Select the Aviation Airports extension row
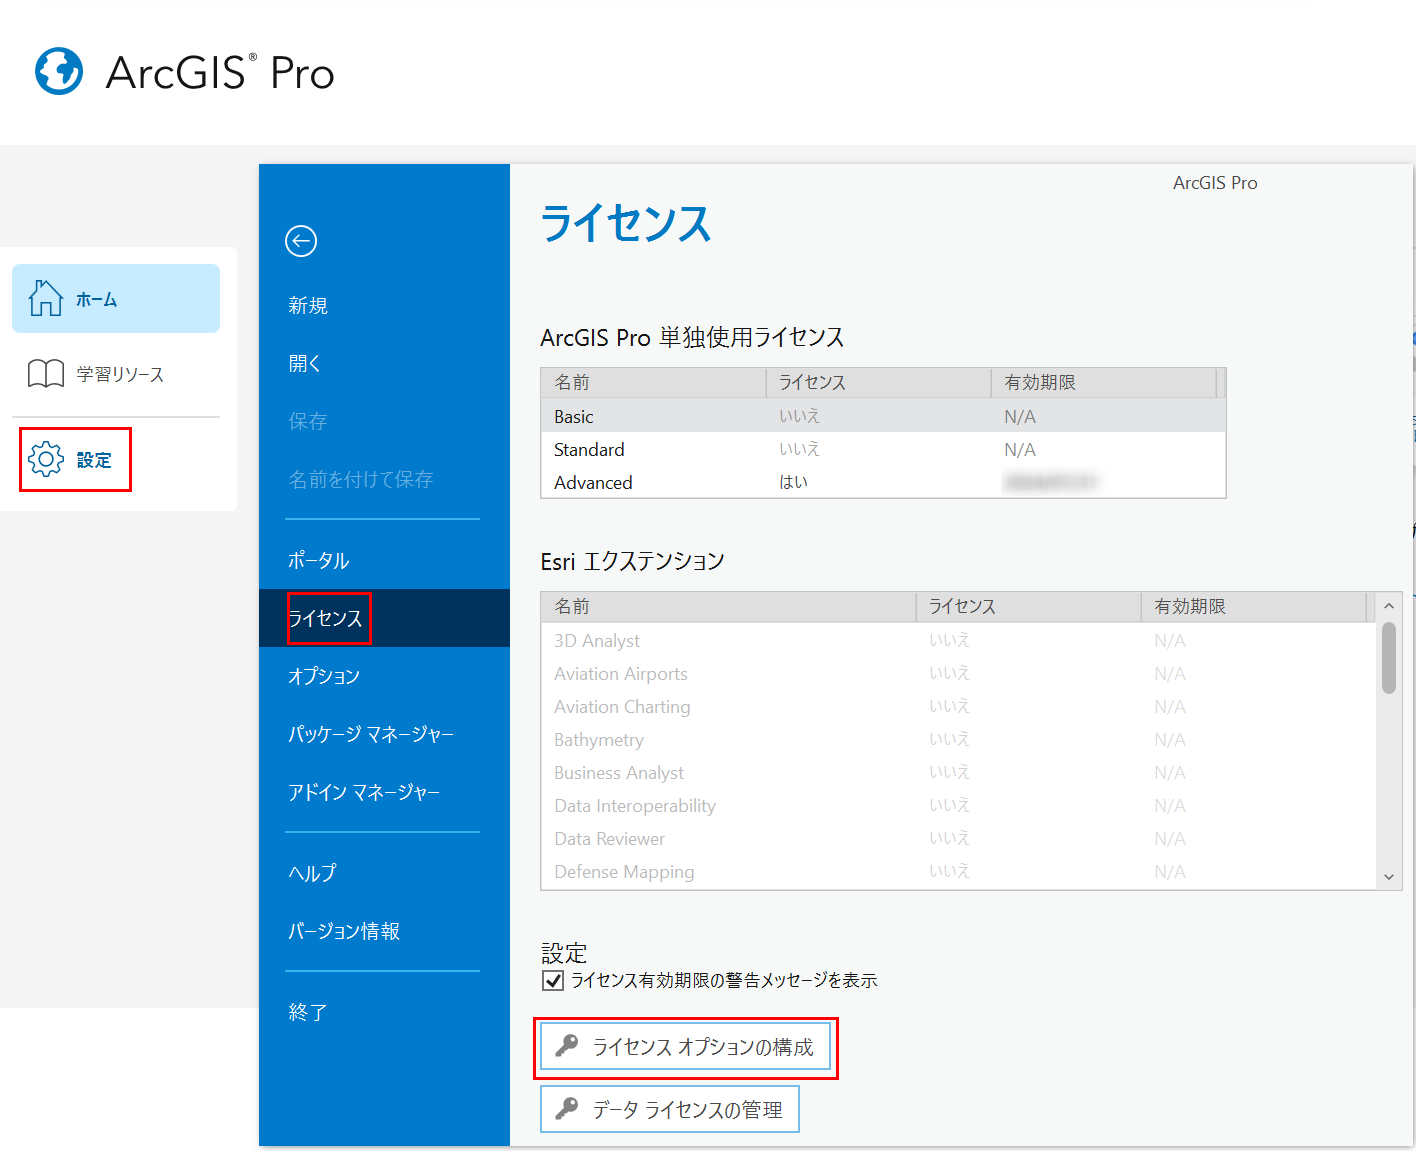1416x1151 pixels. click(958, 673)
